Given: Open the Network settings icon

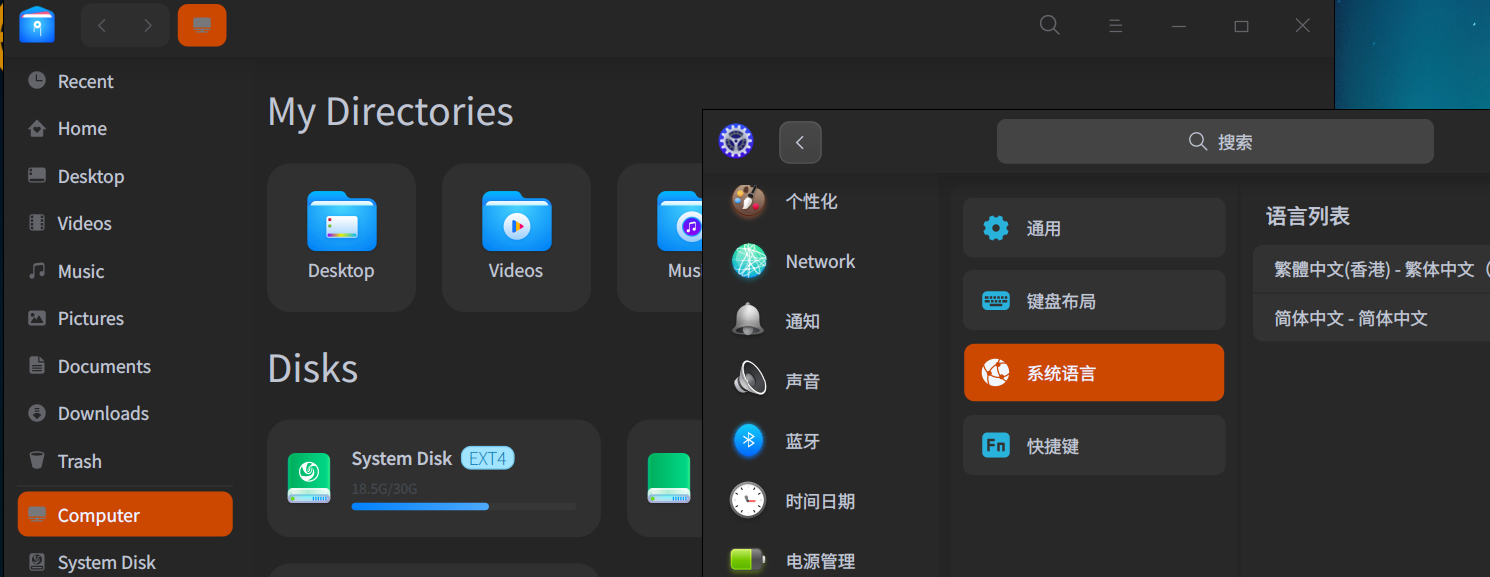Looking at the screenshot, I should [x=749, y=261].
